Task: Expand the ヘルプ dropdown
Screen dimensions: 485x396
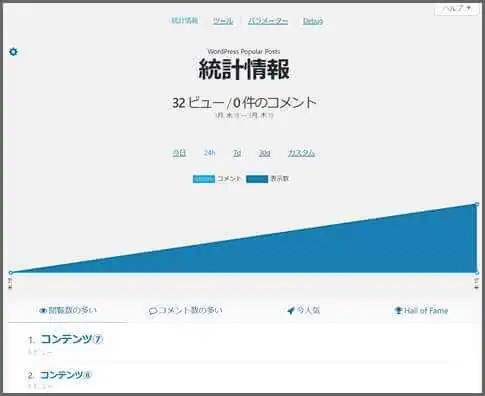Action: [457, 9]
